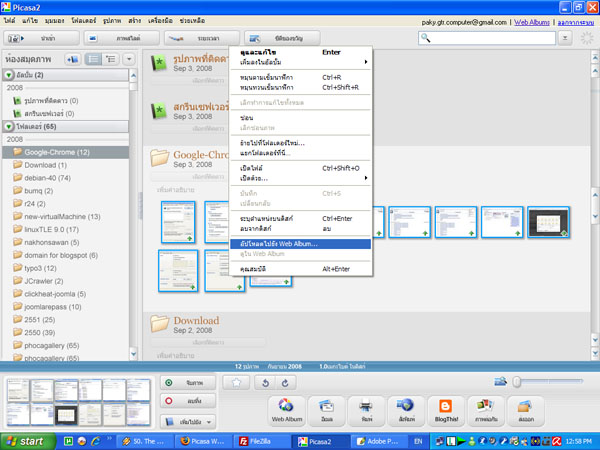Click the picture icon left of the zoom slider

[x=500, y=381]
